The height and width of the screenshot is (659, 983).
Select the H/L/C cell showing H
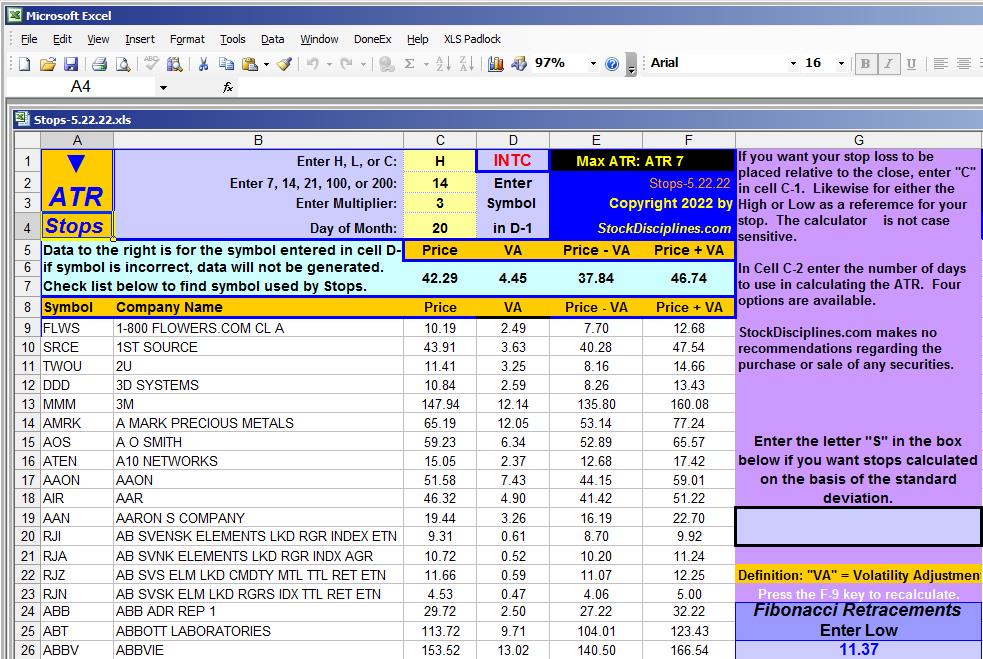point(439,161)
